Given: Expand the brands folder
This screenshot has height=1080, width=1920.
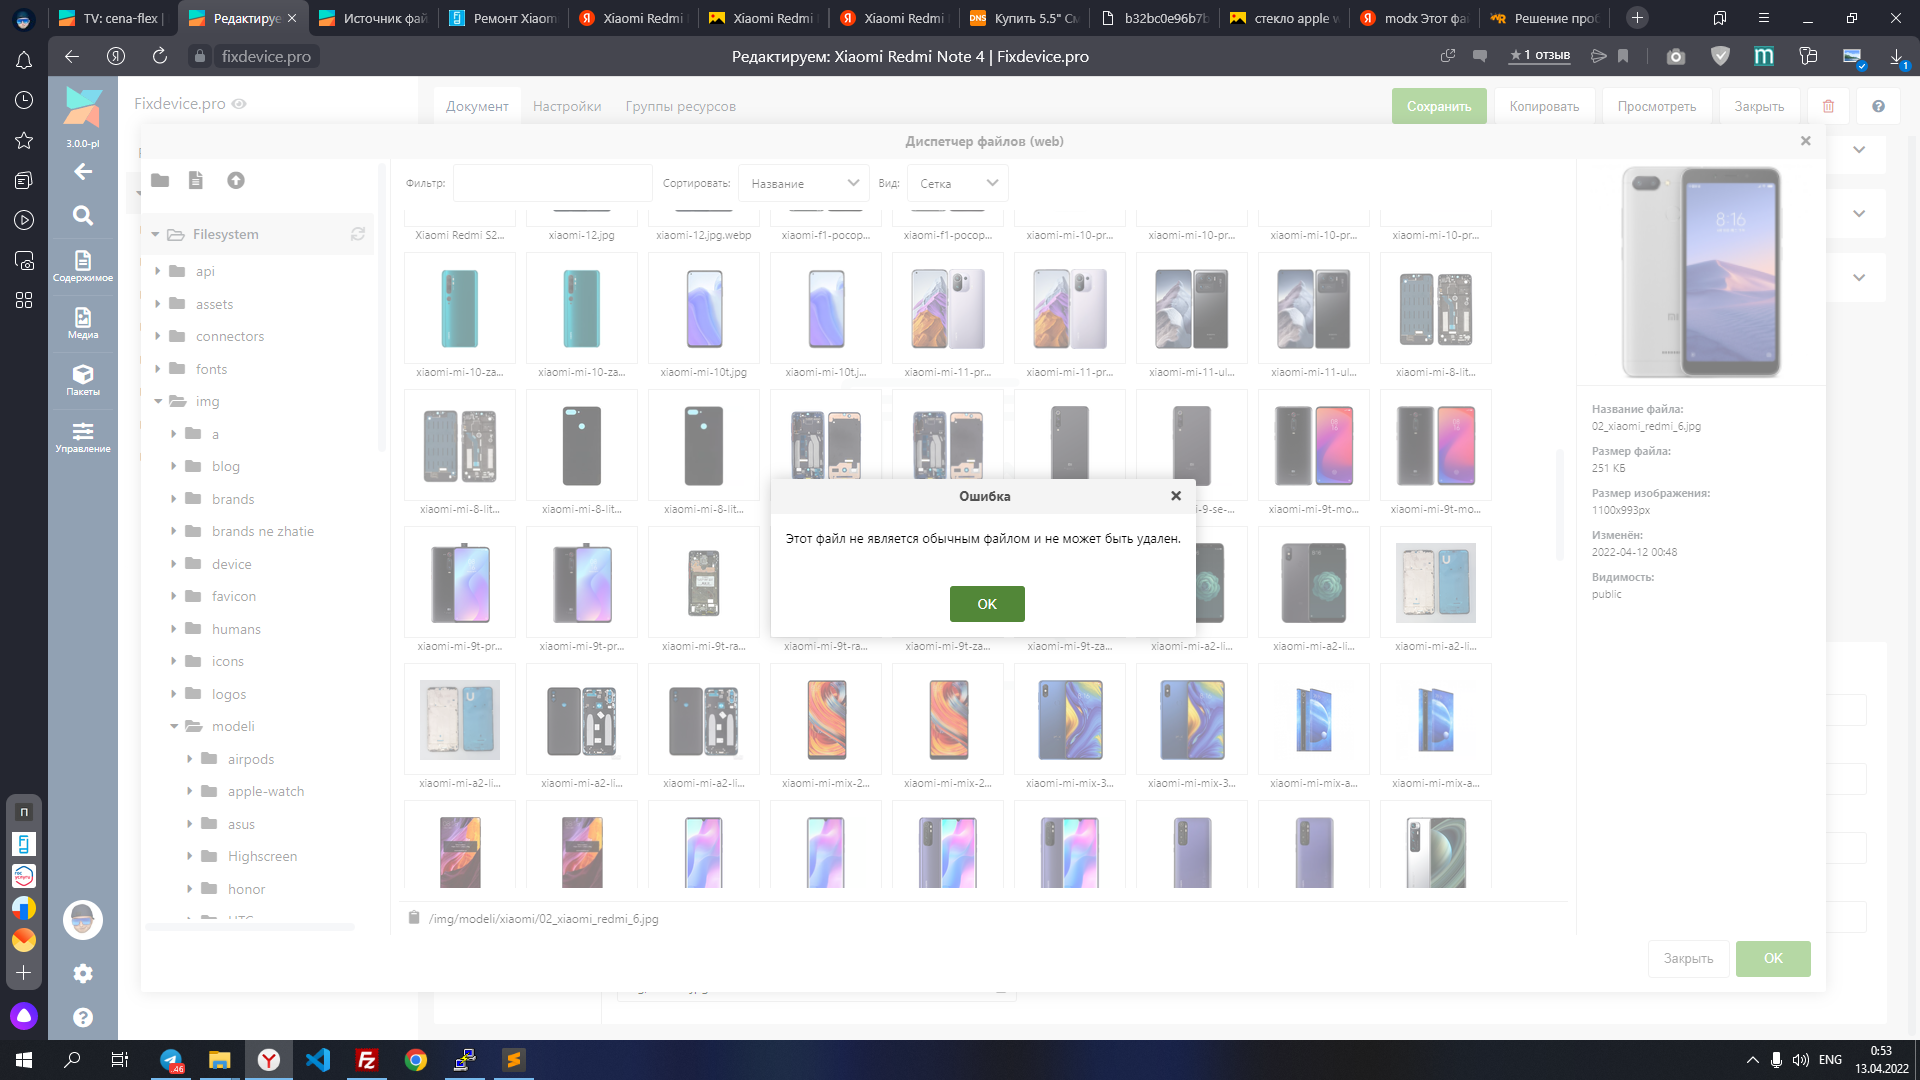Looking at the screenshot, I should click(174, 499).
